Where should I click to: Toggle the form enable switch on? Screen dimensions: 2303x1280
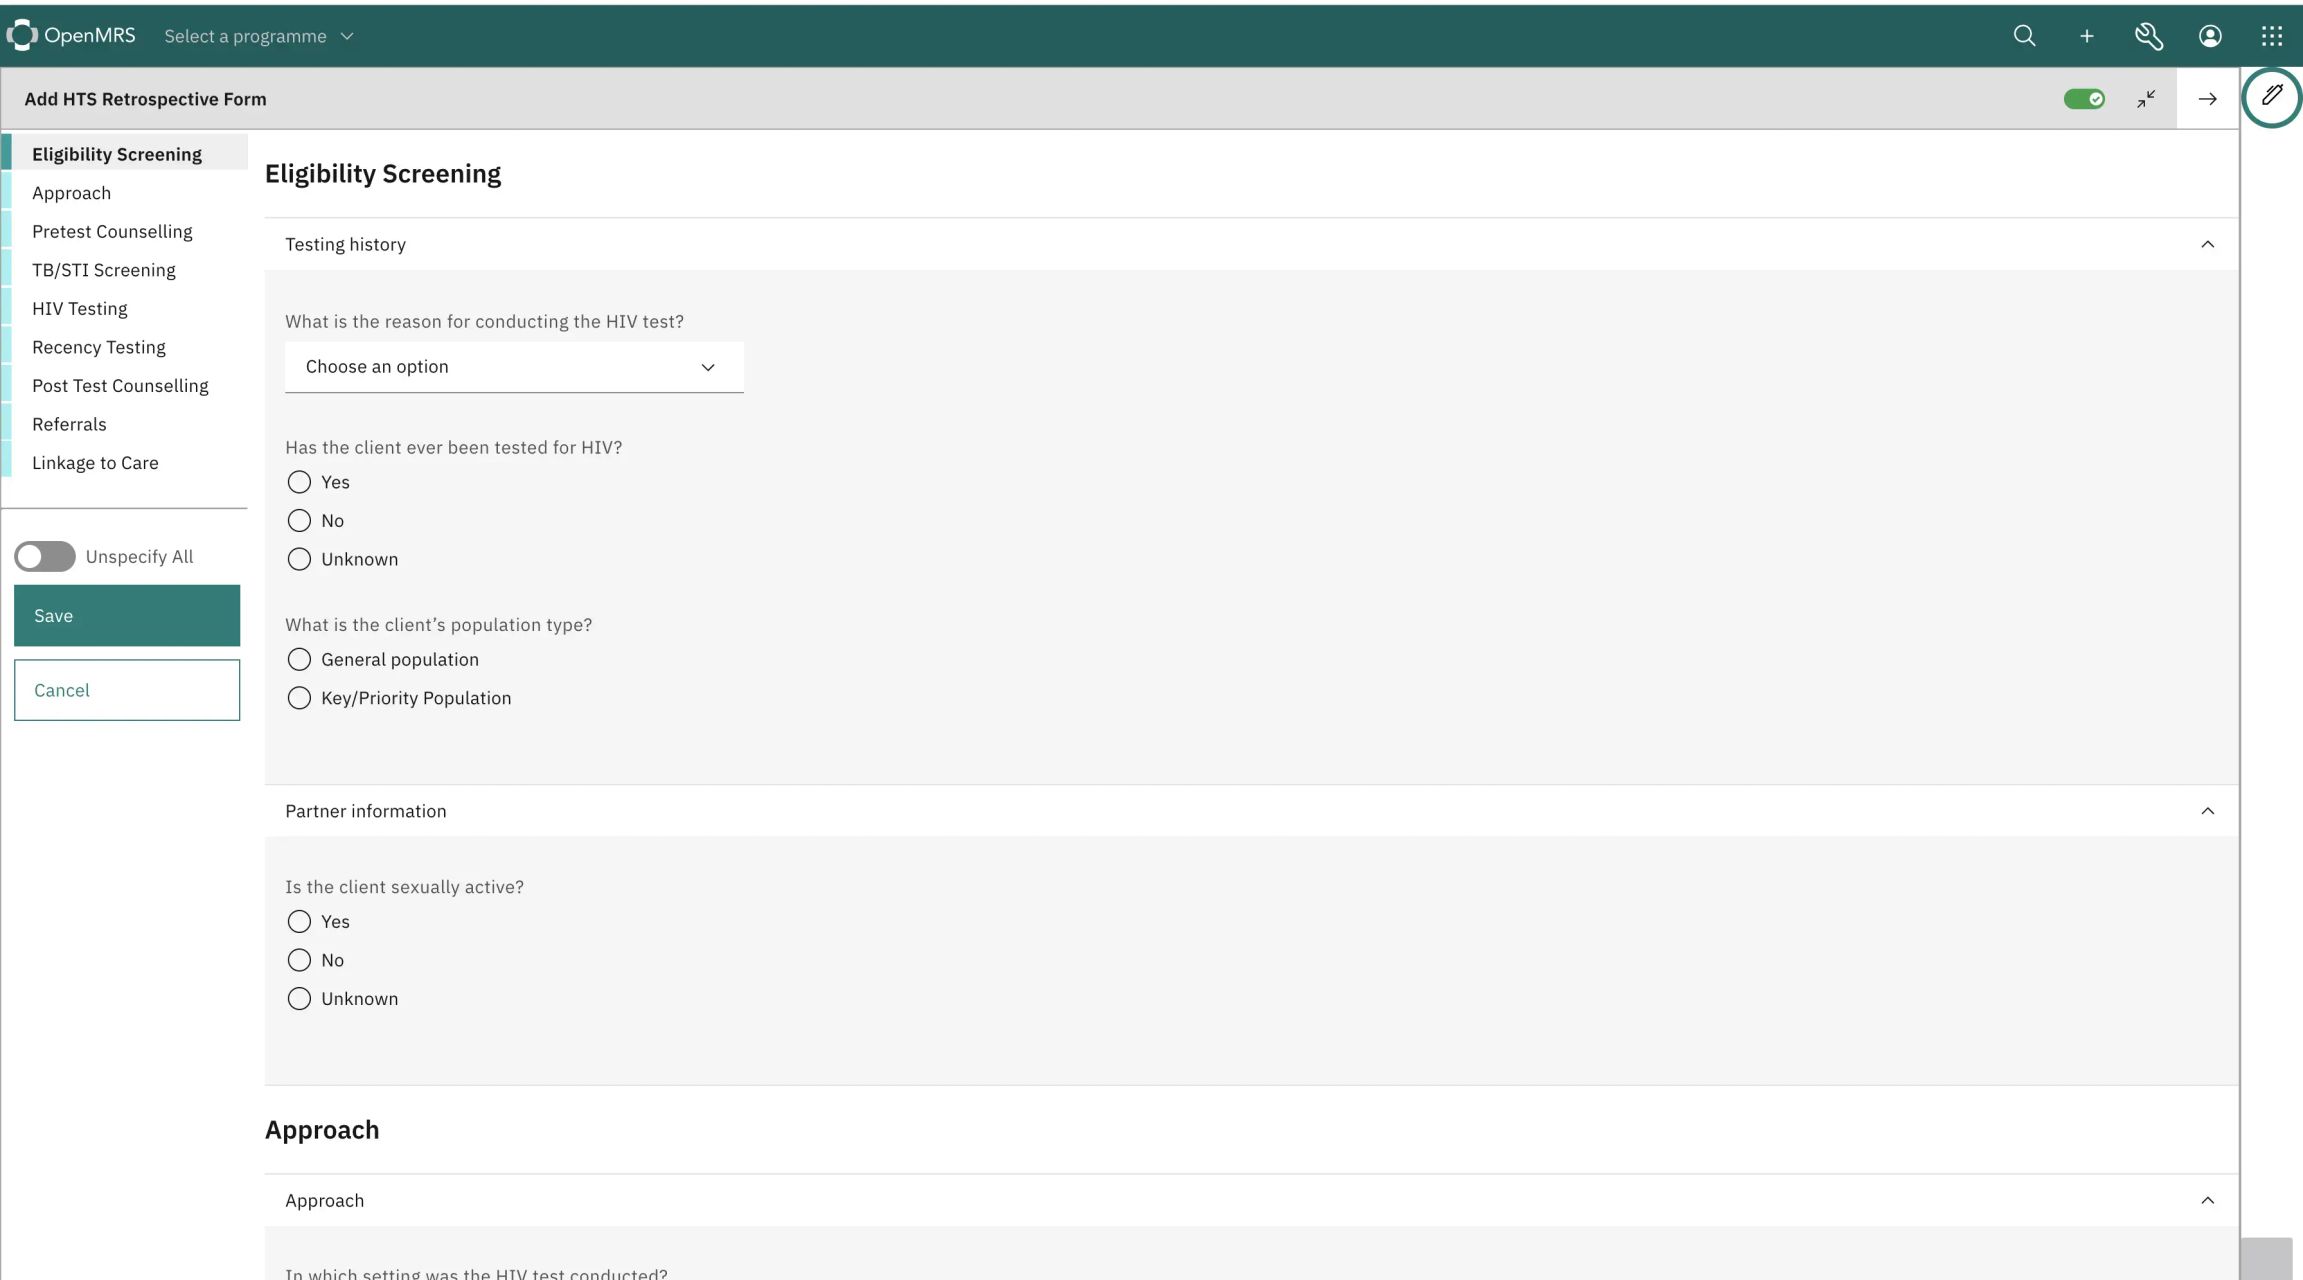2084,98
